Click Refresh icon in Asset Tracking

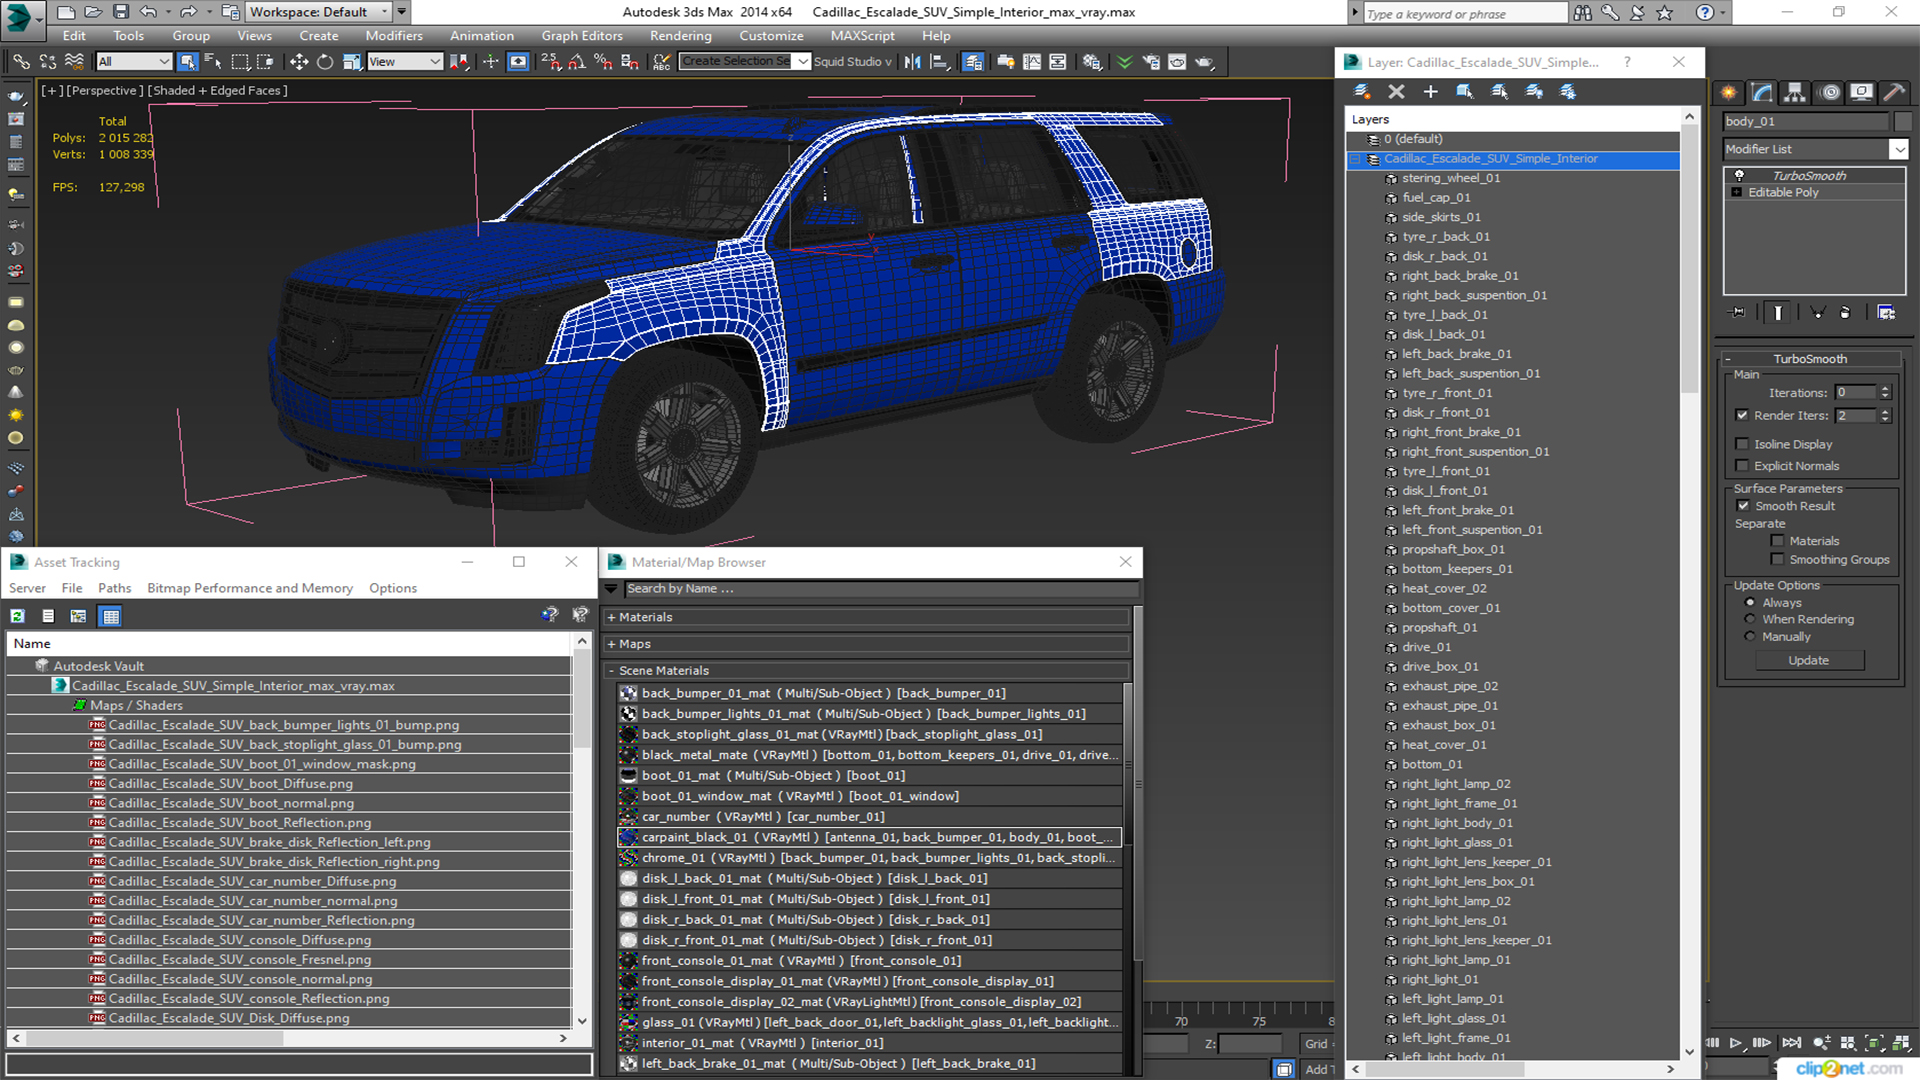pos(18,616)
